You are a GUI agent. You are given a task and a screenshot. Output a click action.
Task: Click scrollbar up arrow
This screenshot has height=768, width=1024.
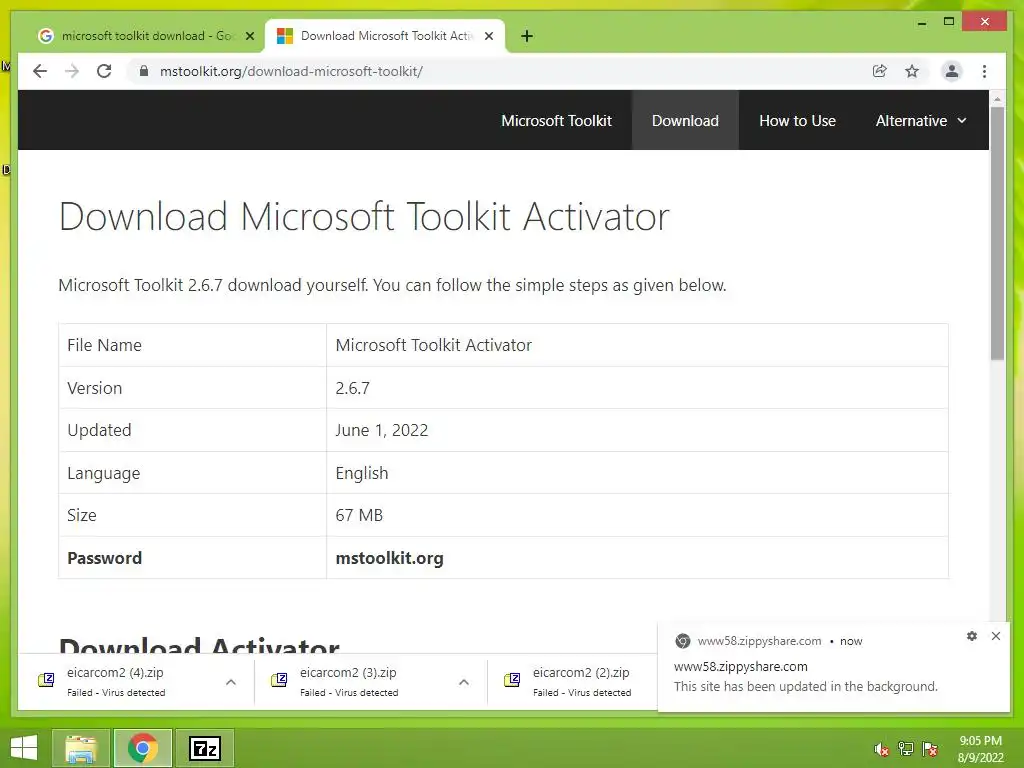click(997, 99)
